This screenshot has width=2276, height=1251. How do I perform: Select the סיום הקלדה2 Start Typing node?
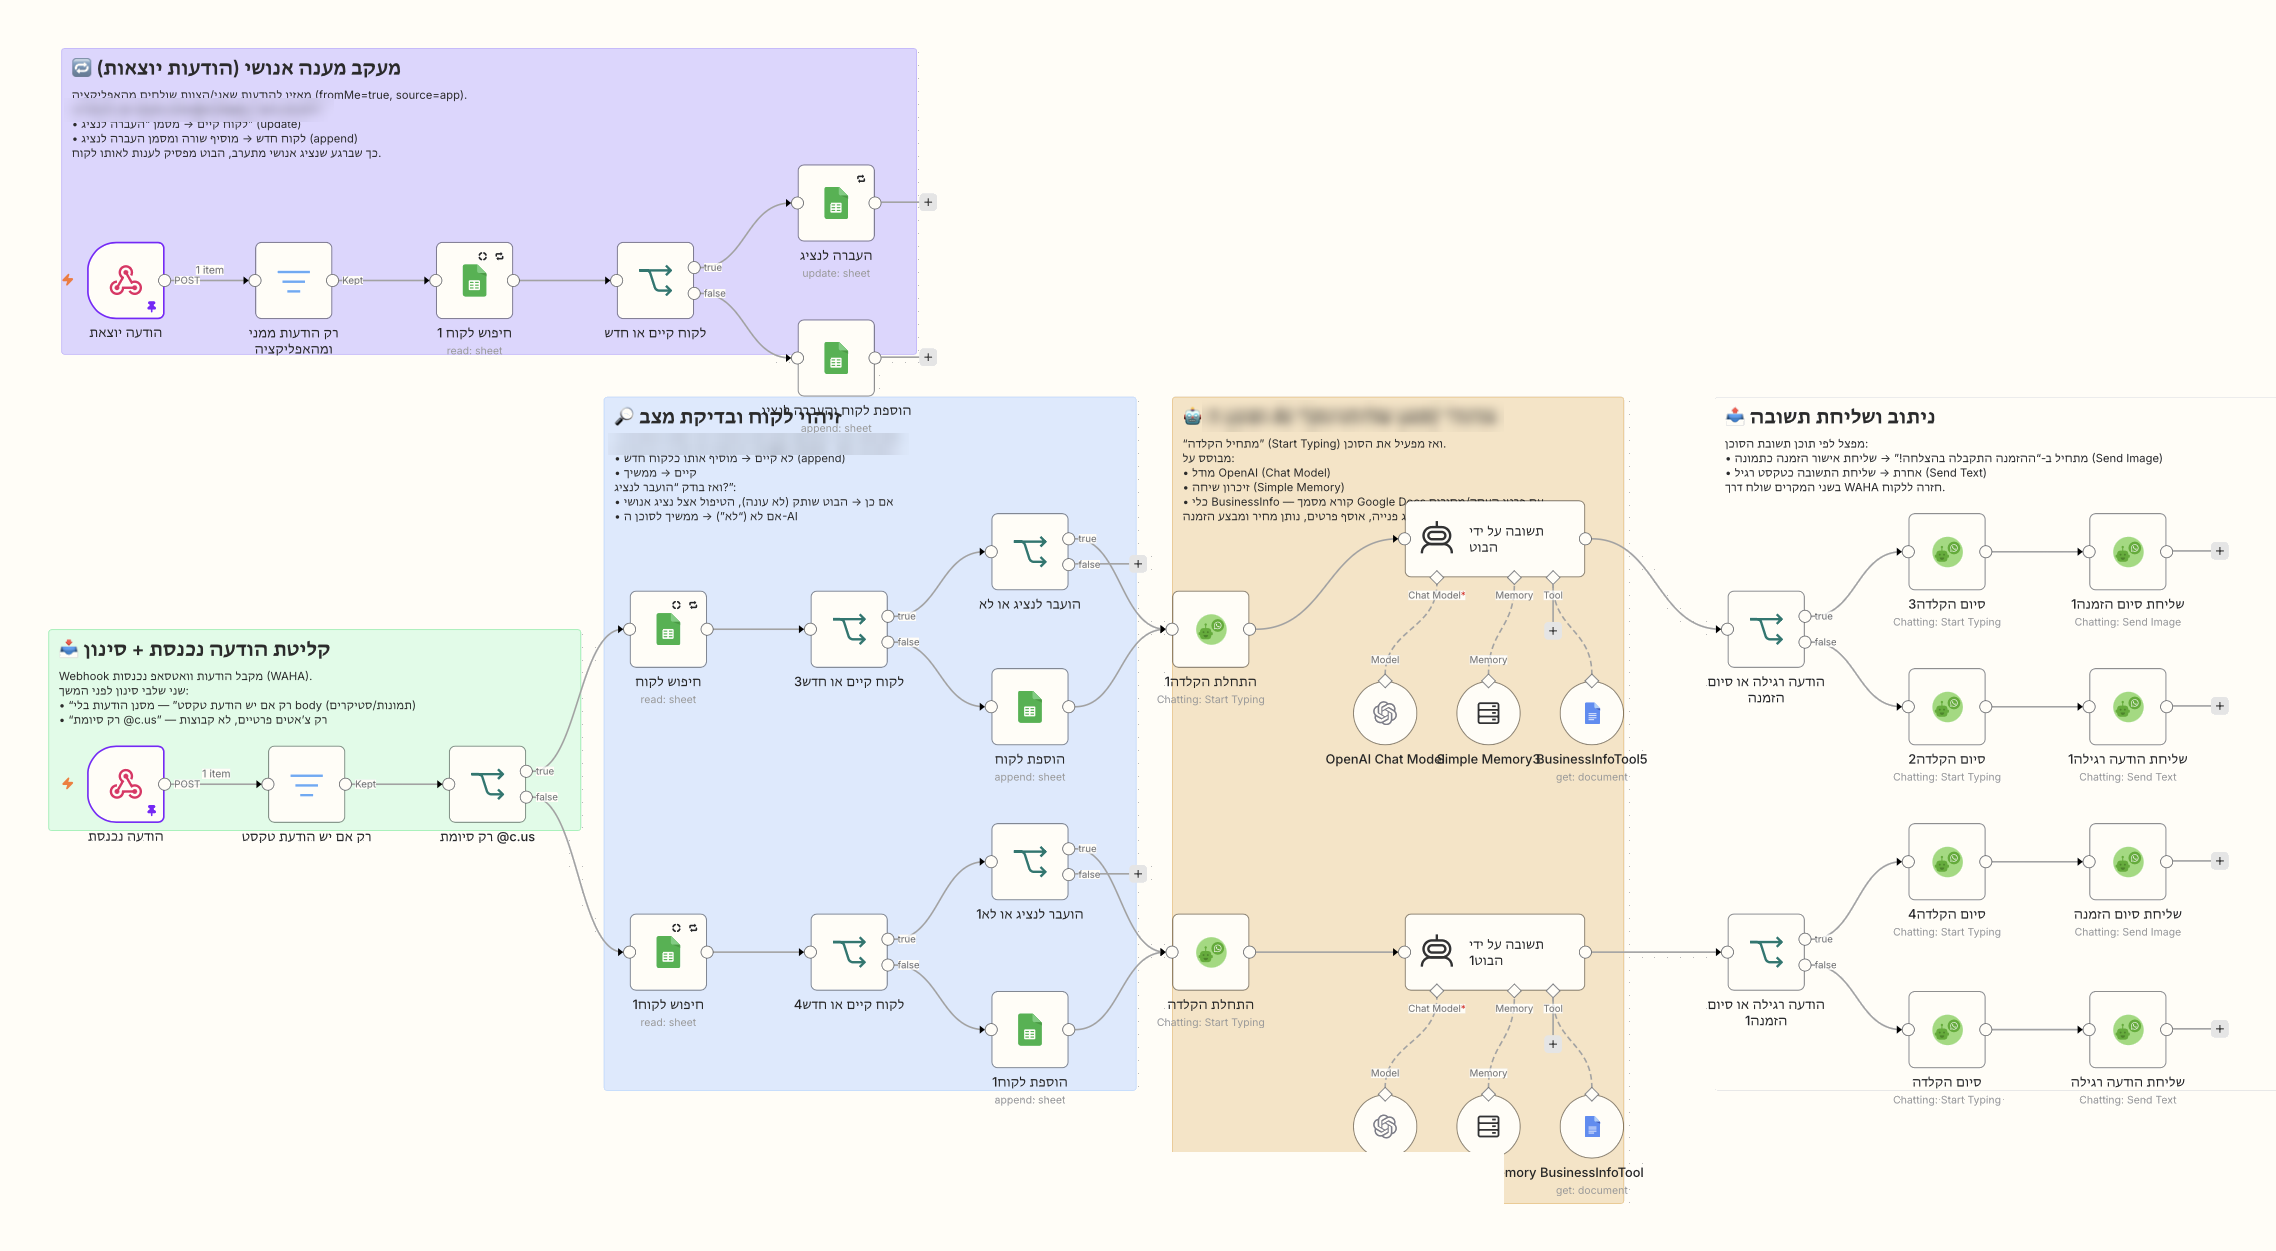(1947, 707)
